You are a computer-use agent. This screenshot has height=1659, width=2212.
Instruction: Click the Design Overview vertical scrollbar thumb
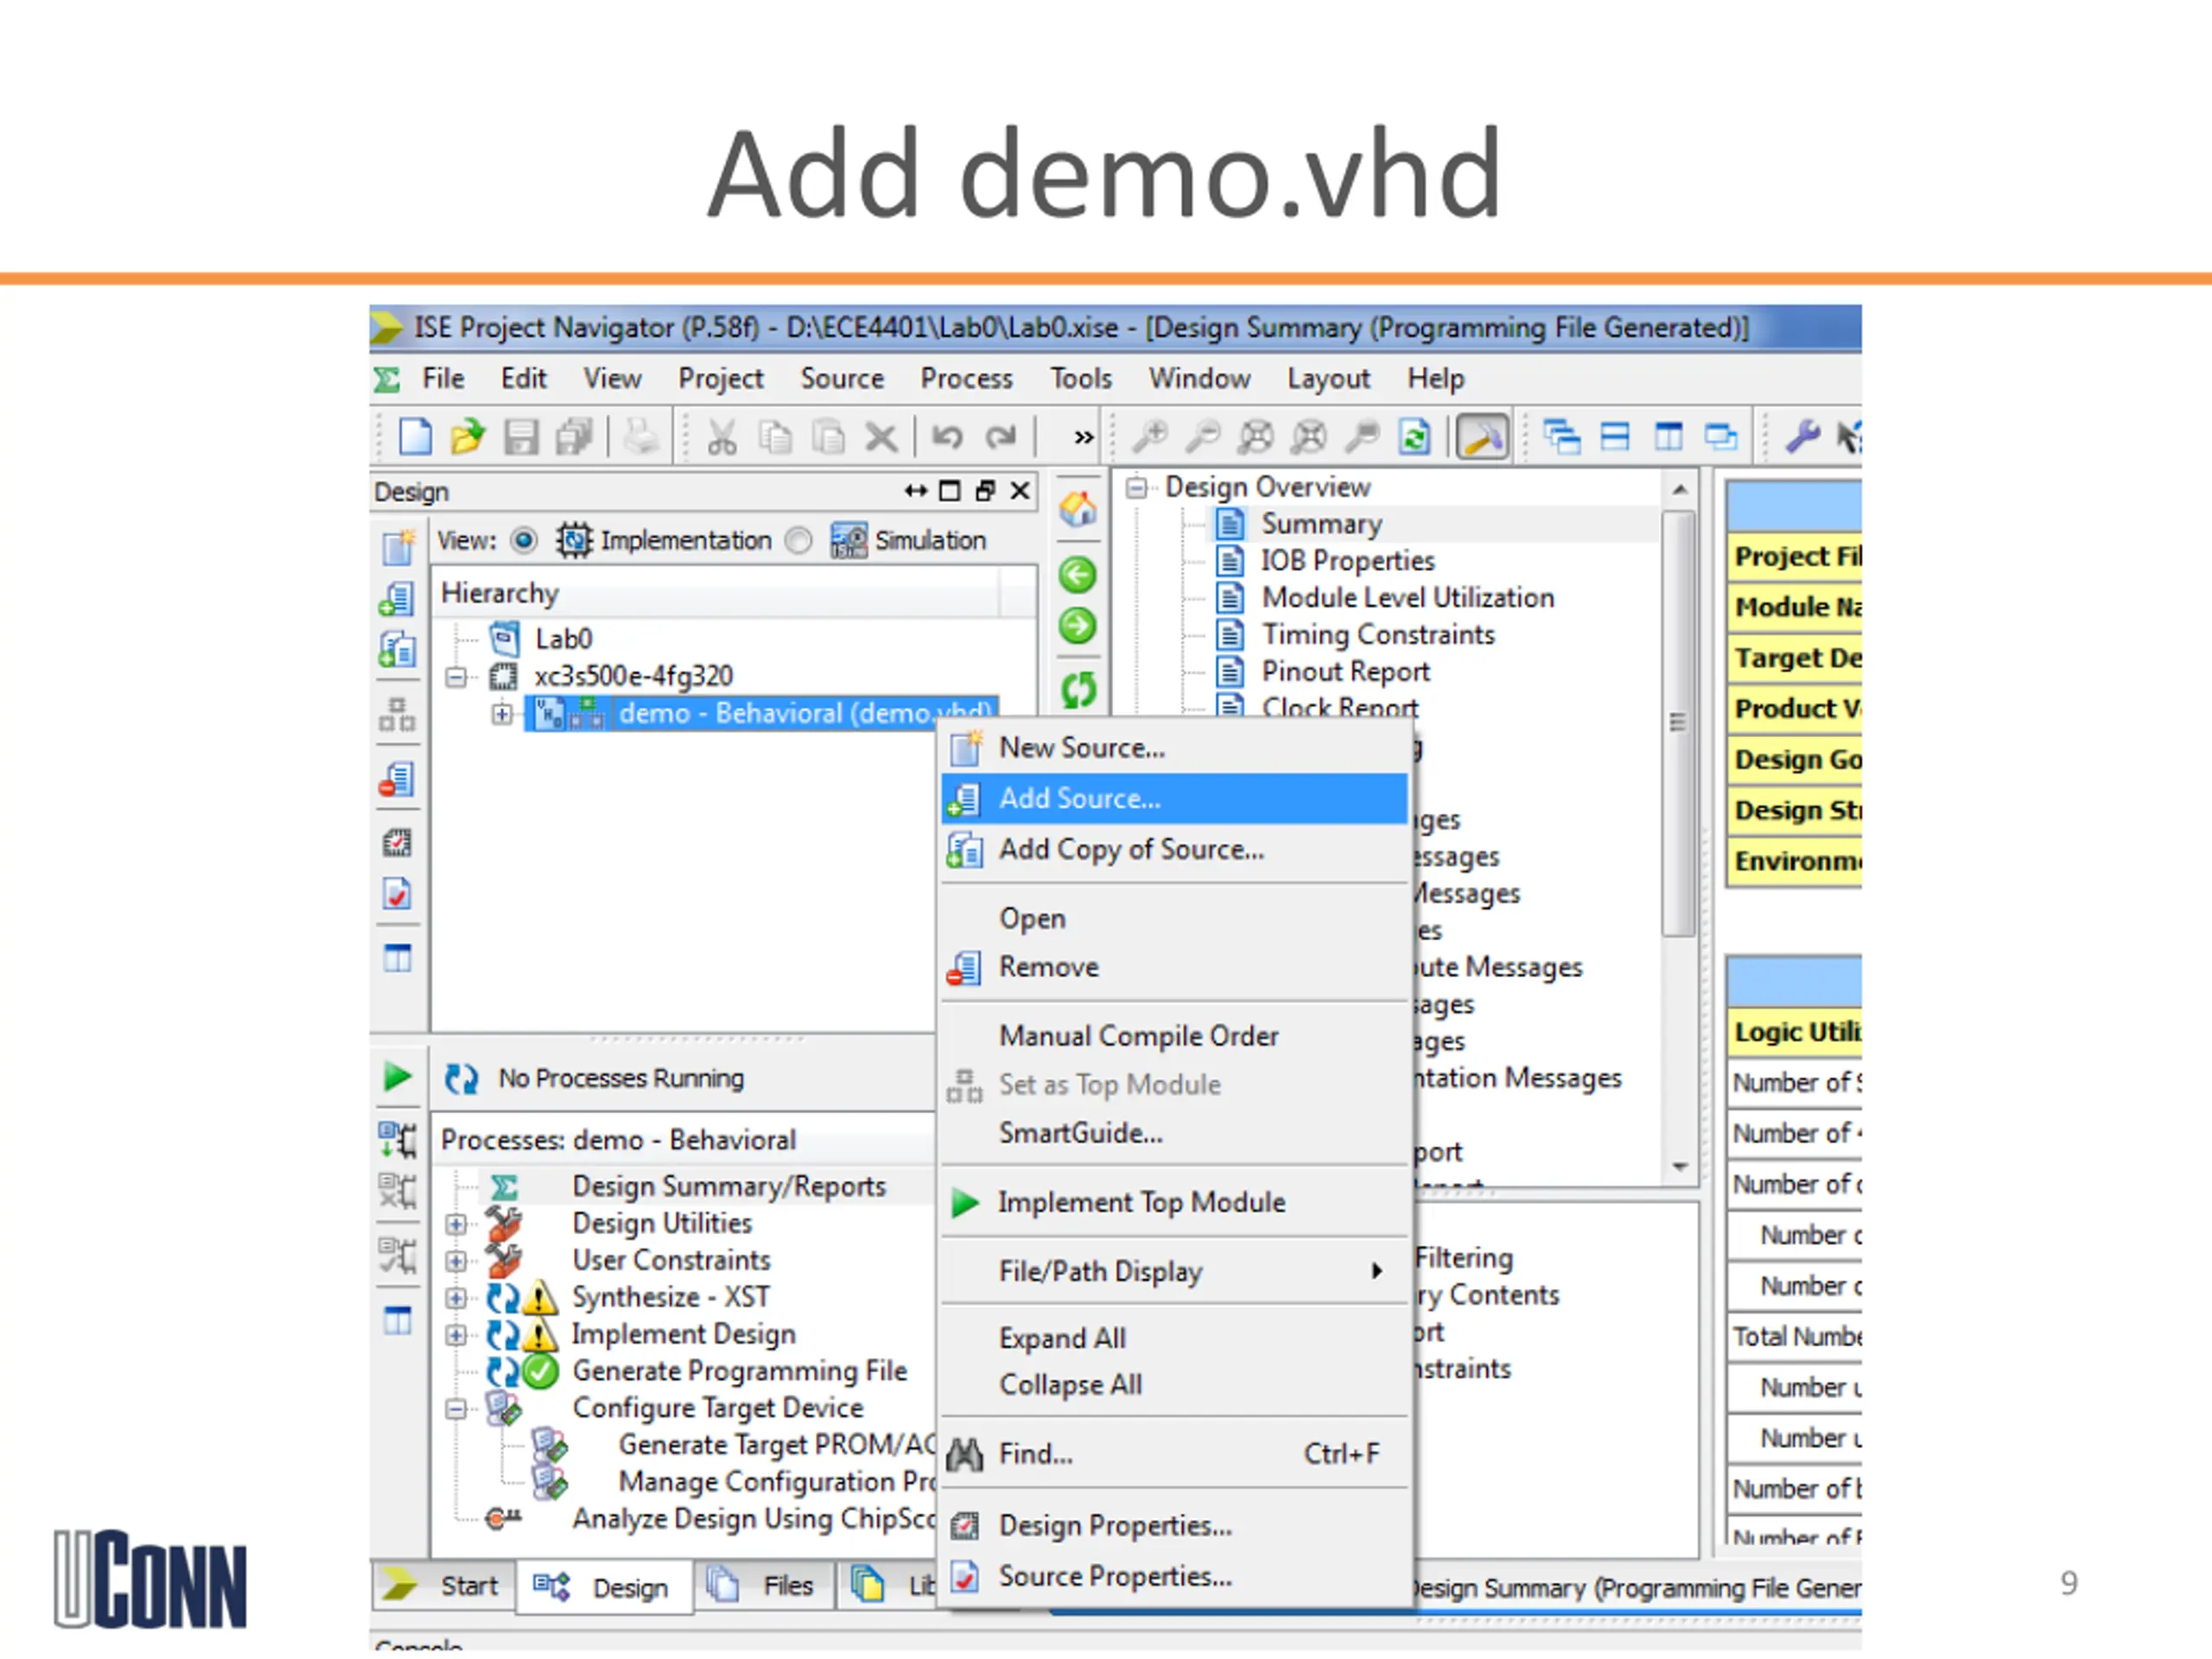coord(1678,724)
